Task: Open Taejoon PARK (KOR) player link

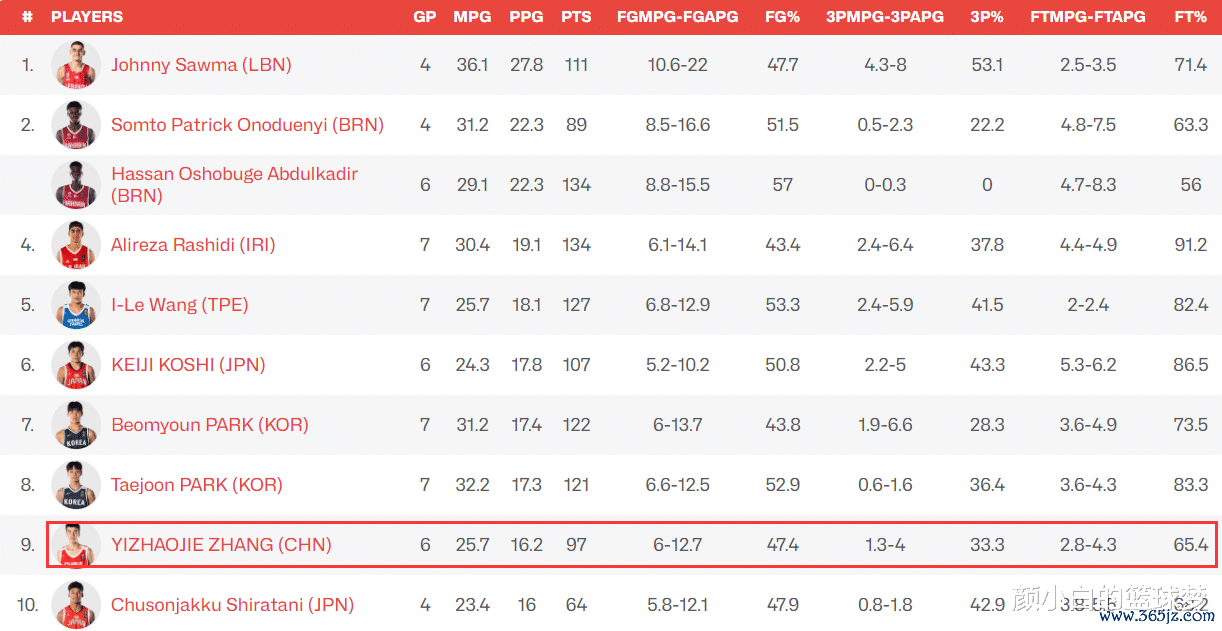Action: 197,485
